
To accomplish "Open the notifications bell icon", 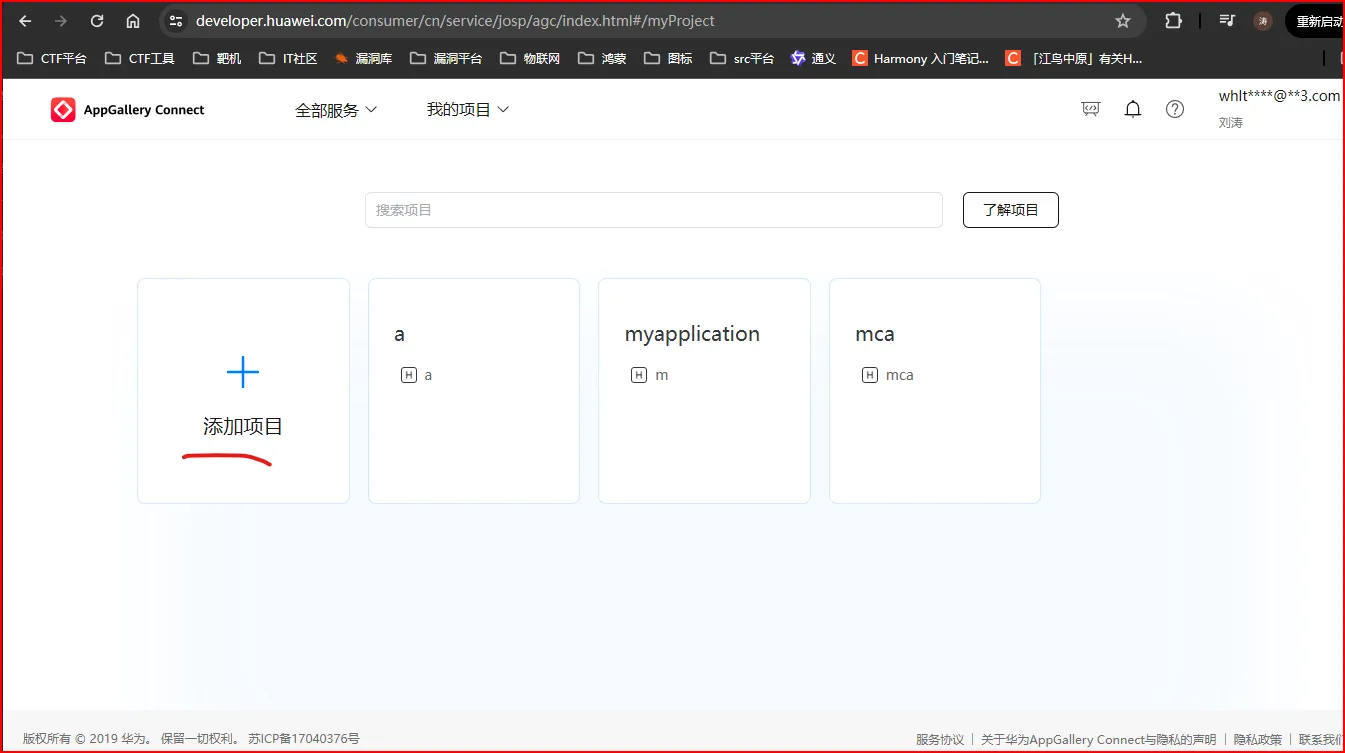I will pos(1133,109).
